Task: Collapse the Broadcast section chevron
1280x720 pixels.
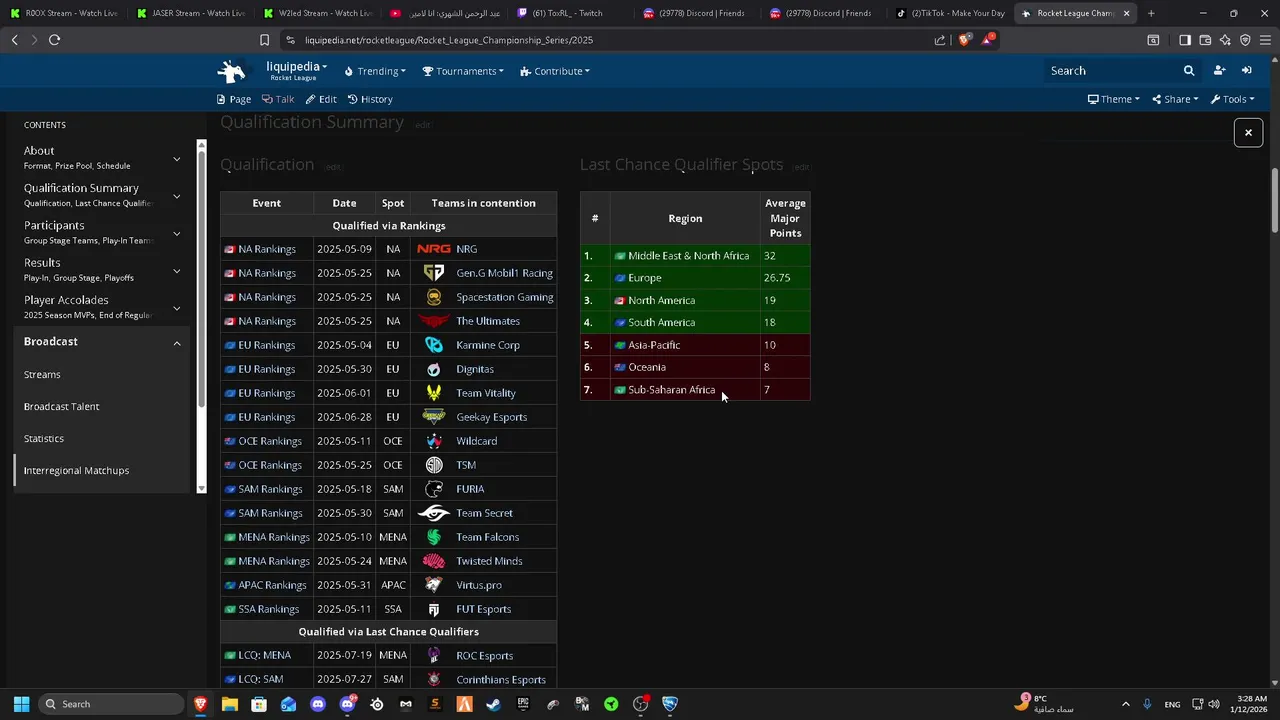Action: pyautogui.click(x=177, y=343)
